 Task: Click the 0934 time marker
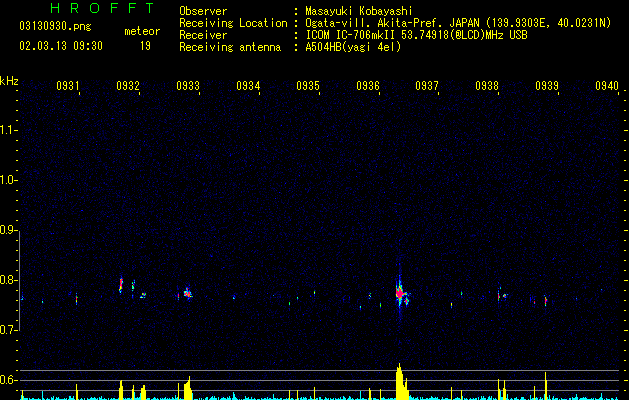coord(248,85)
